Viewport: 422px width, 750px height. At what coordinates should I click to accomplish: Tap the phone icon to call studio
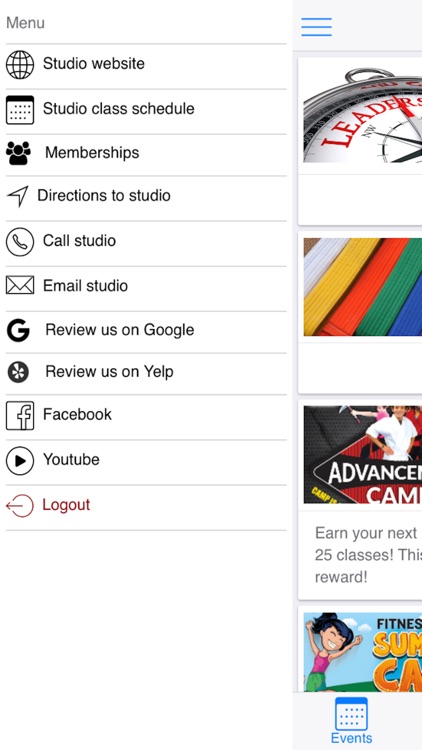tap(20, 242)
